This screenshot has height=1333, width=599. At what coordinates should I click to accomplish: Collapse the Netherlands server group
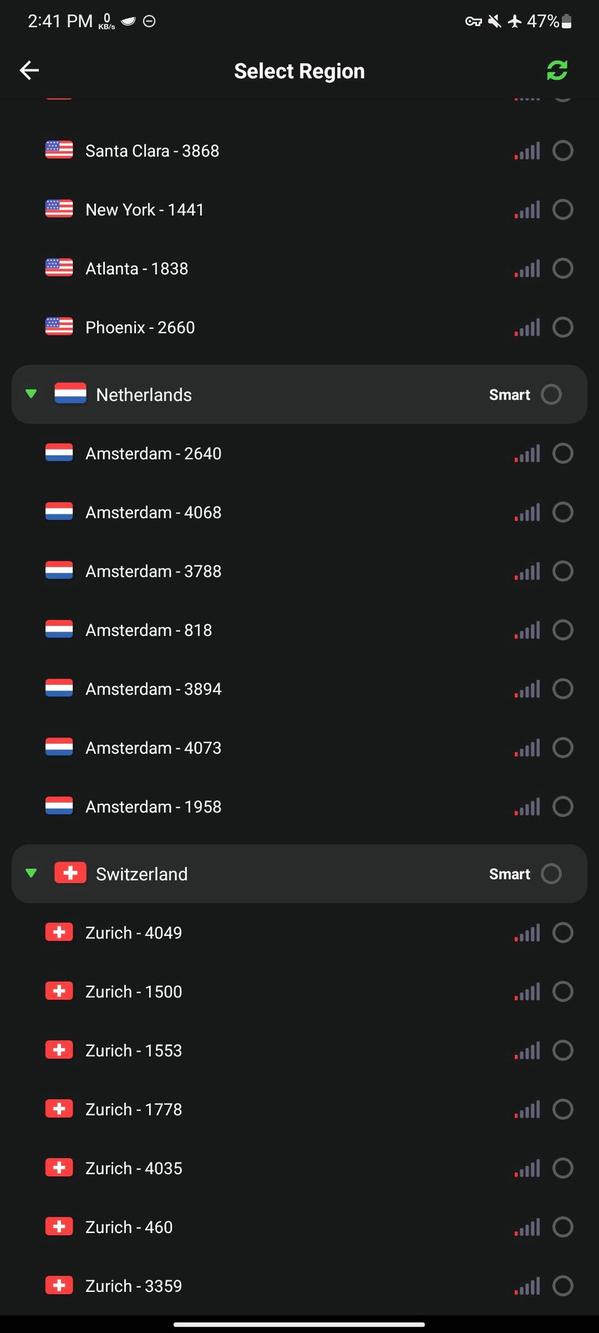click(31, 394)
